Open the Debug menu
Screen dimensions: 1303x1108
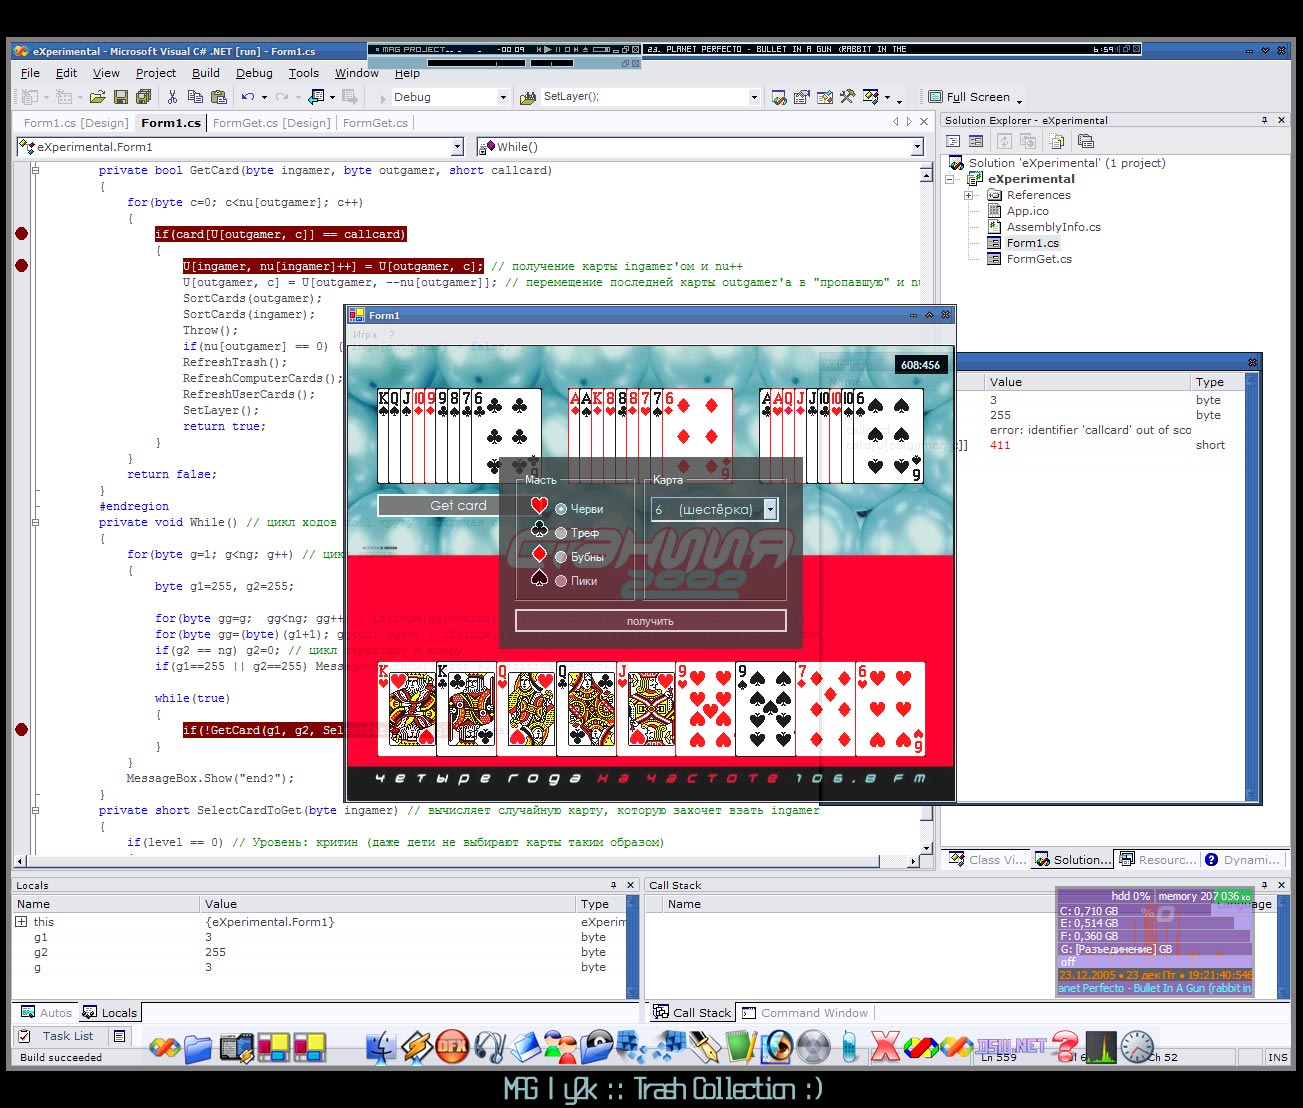coord(254,73)
